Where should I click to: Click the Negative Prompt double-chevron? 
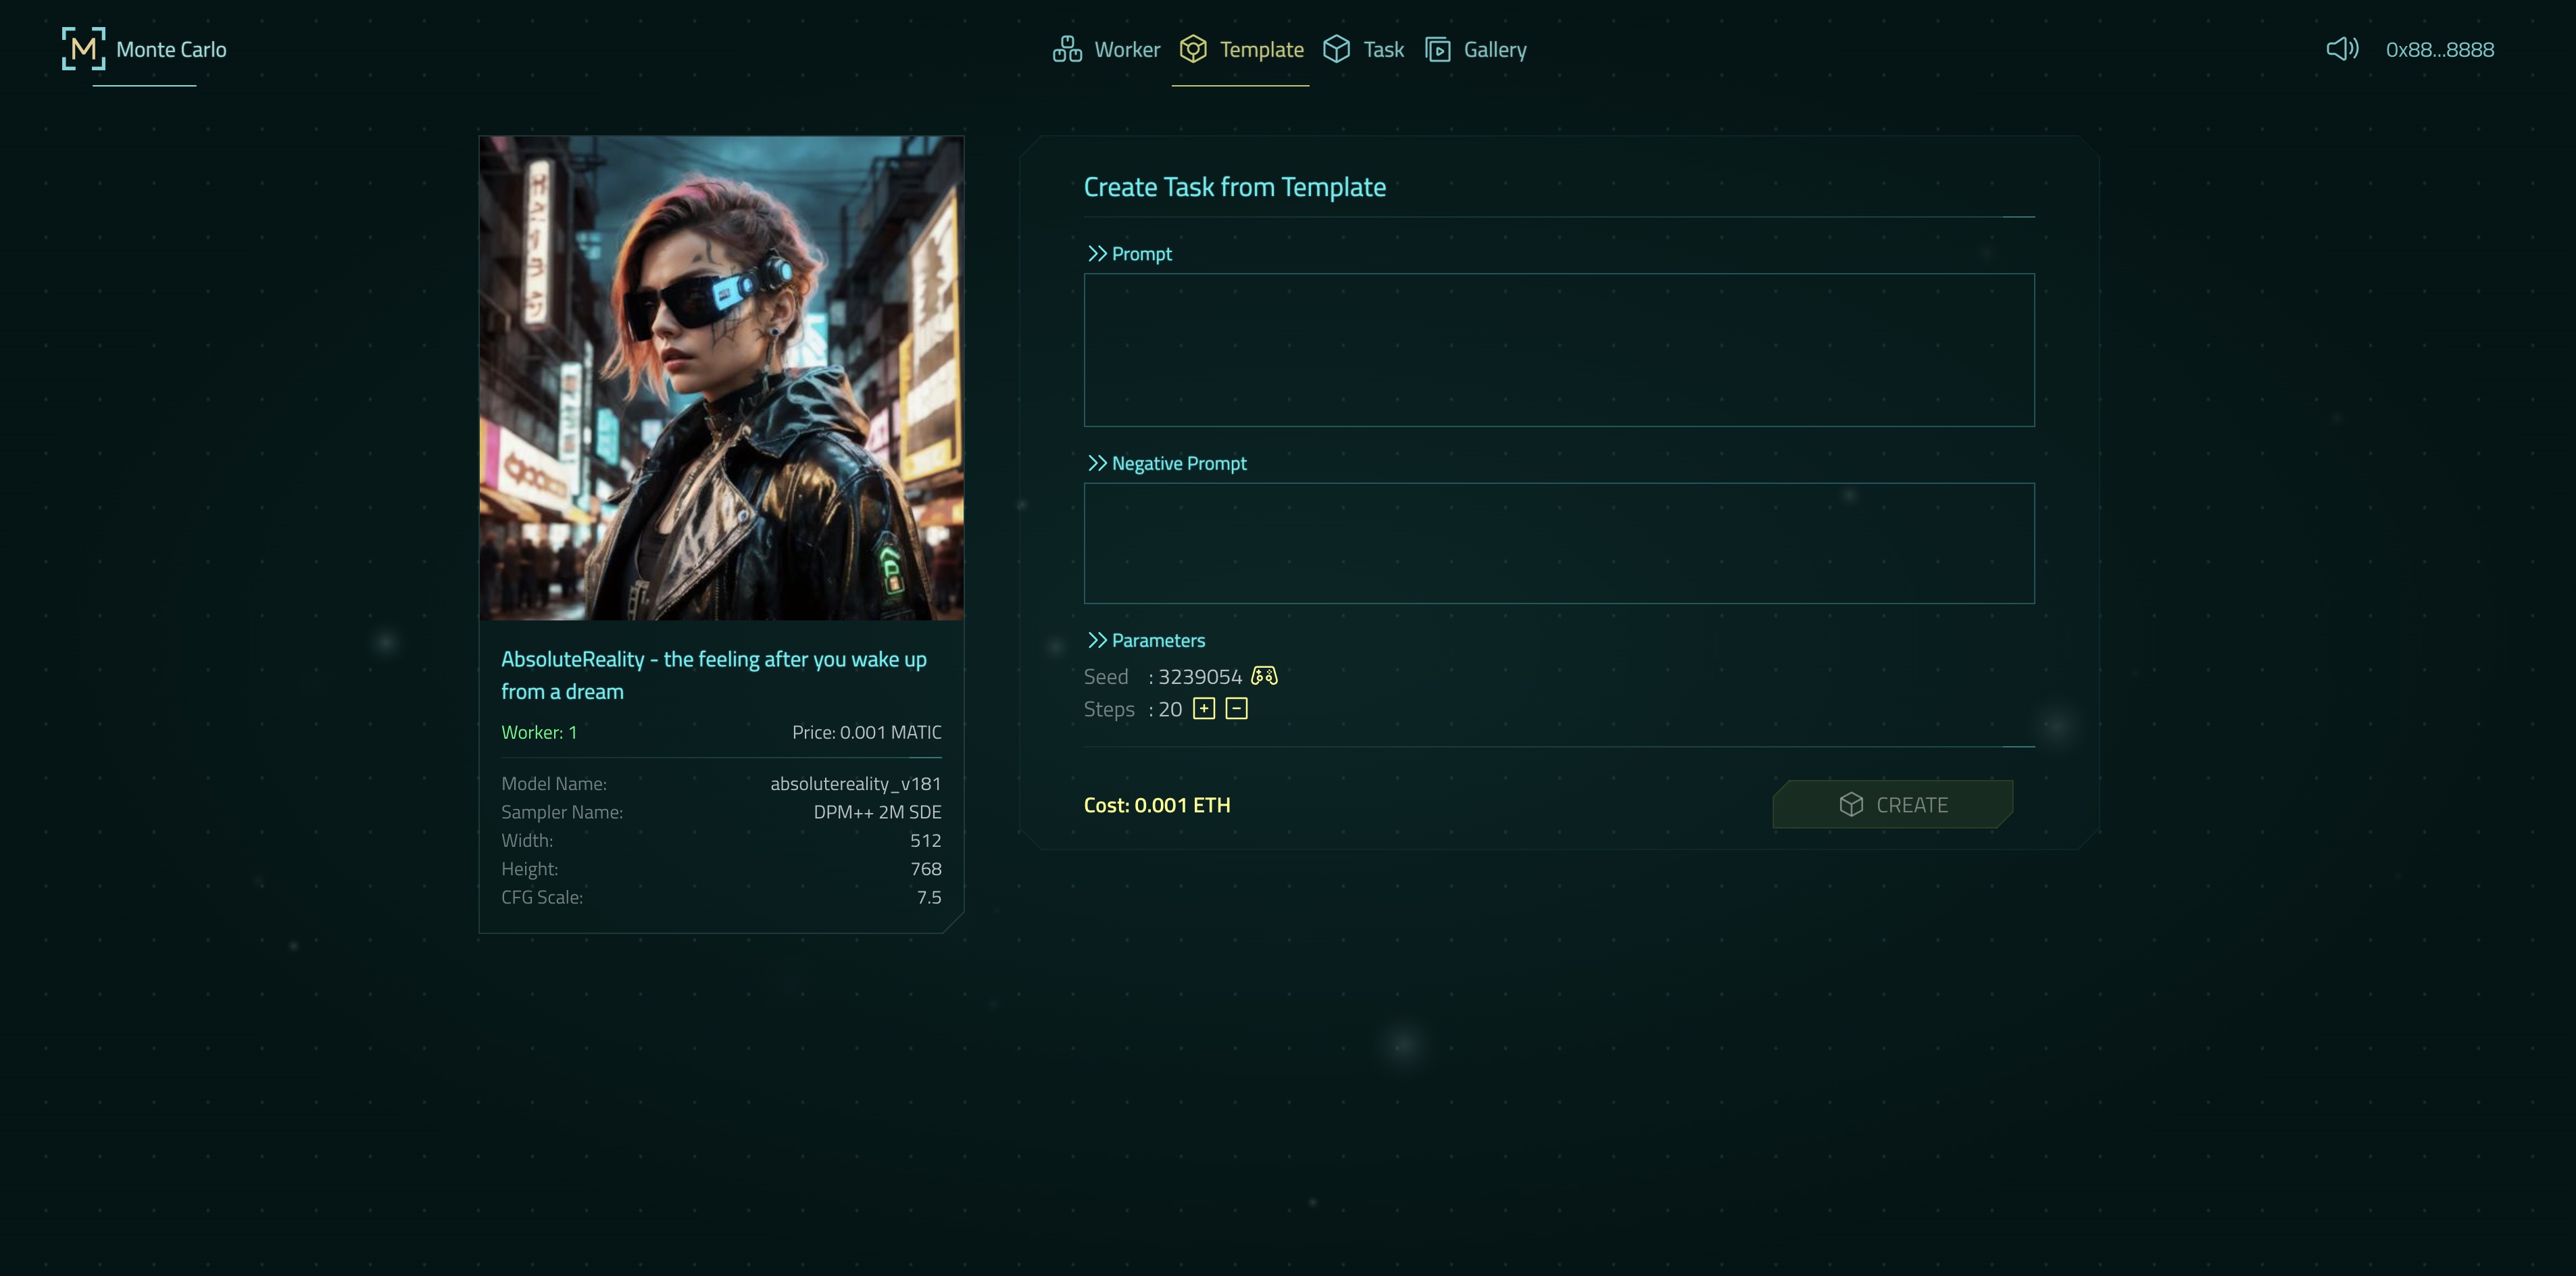1097,463
